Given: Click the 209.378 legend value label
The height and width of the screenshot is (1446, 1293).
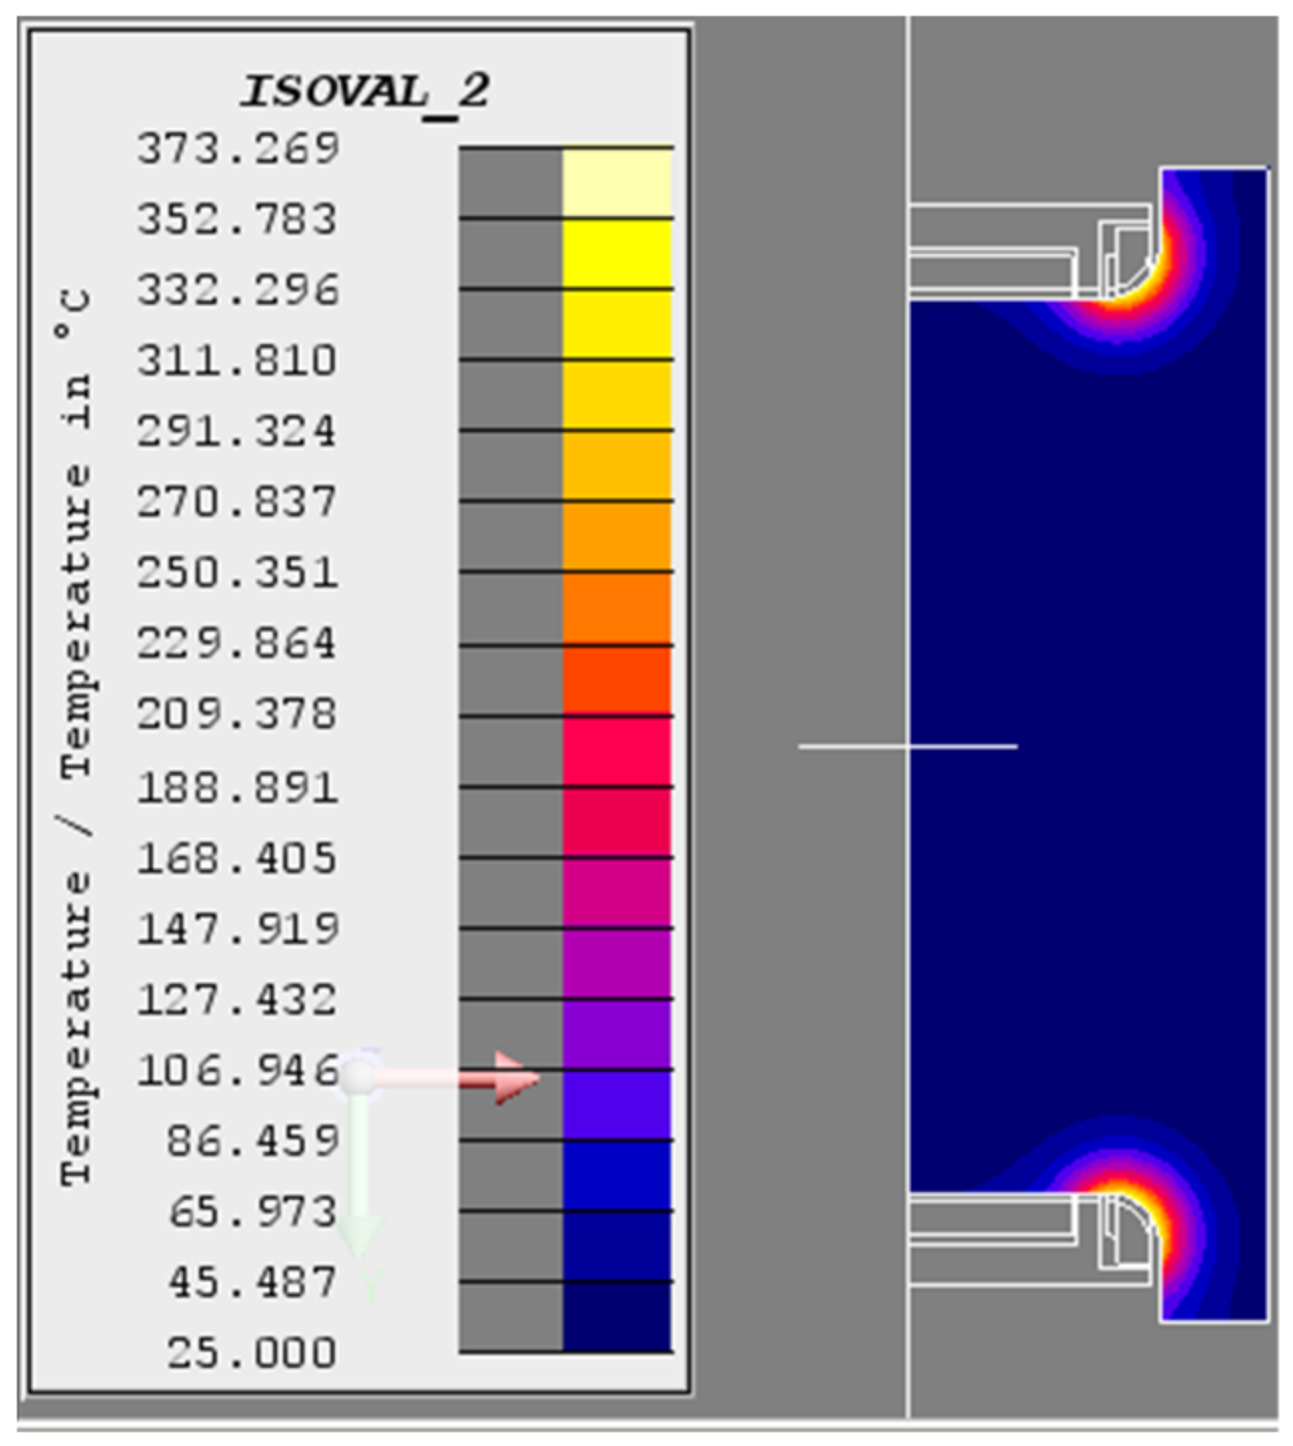Looking at the screenshot, I should [238, 714].
